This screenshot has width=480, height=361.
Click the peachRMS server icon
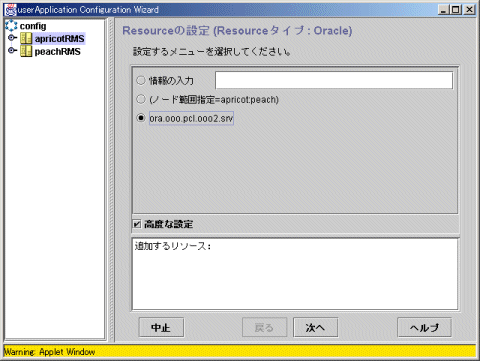click(x=26, y=51)
